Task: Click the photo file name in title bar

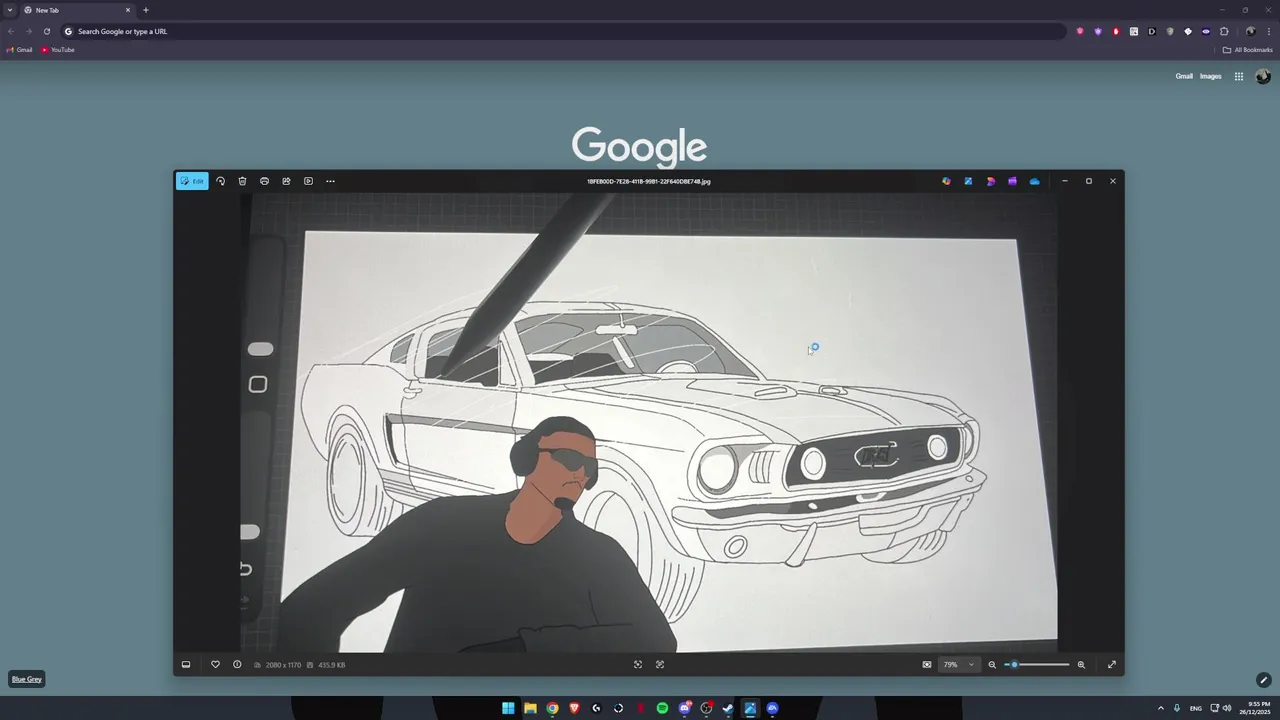Action: [x=649, y=182]
